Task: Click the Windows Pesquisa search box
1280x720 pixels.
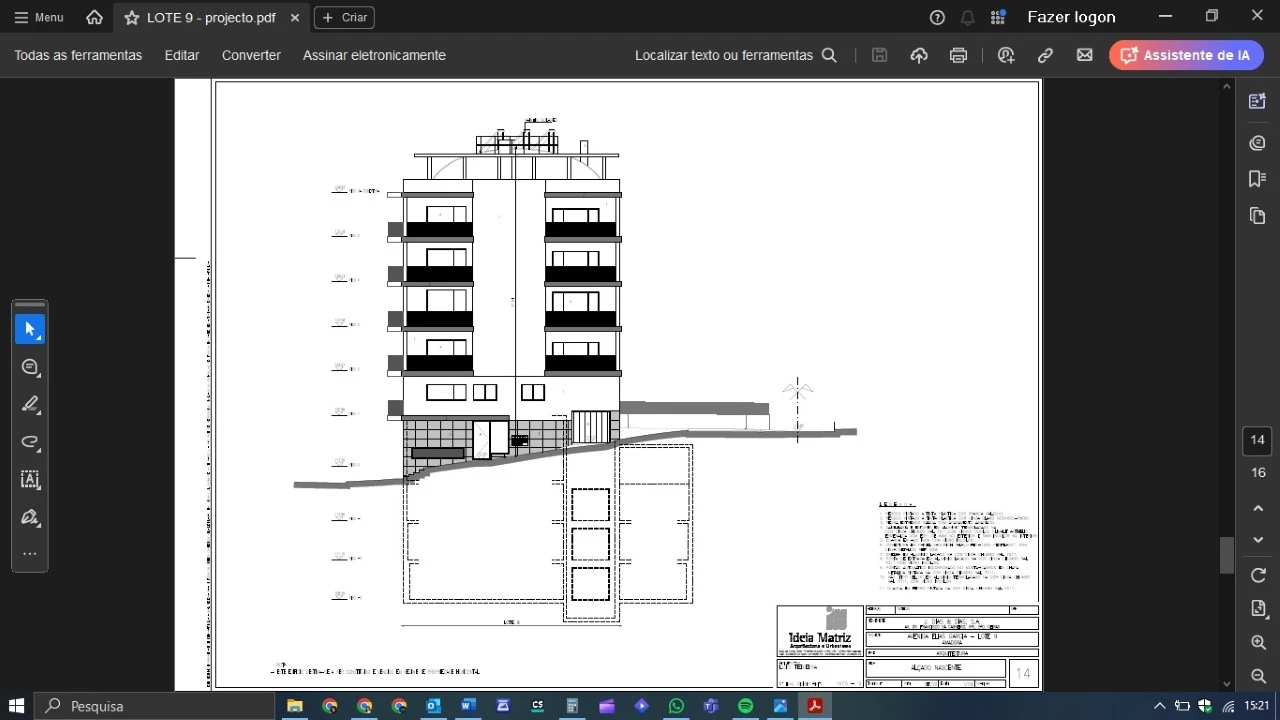Action: (x=155, y=706)
